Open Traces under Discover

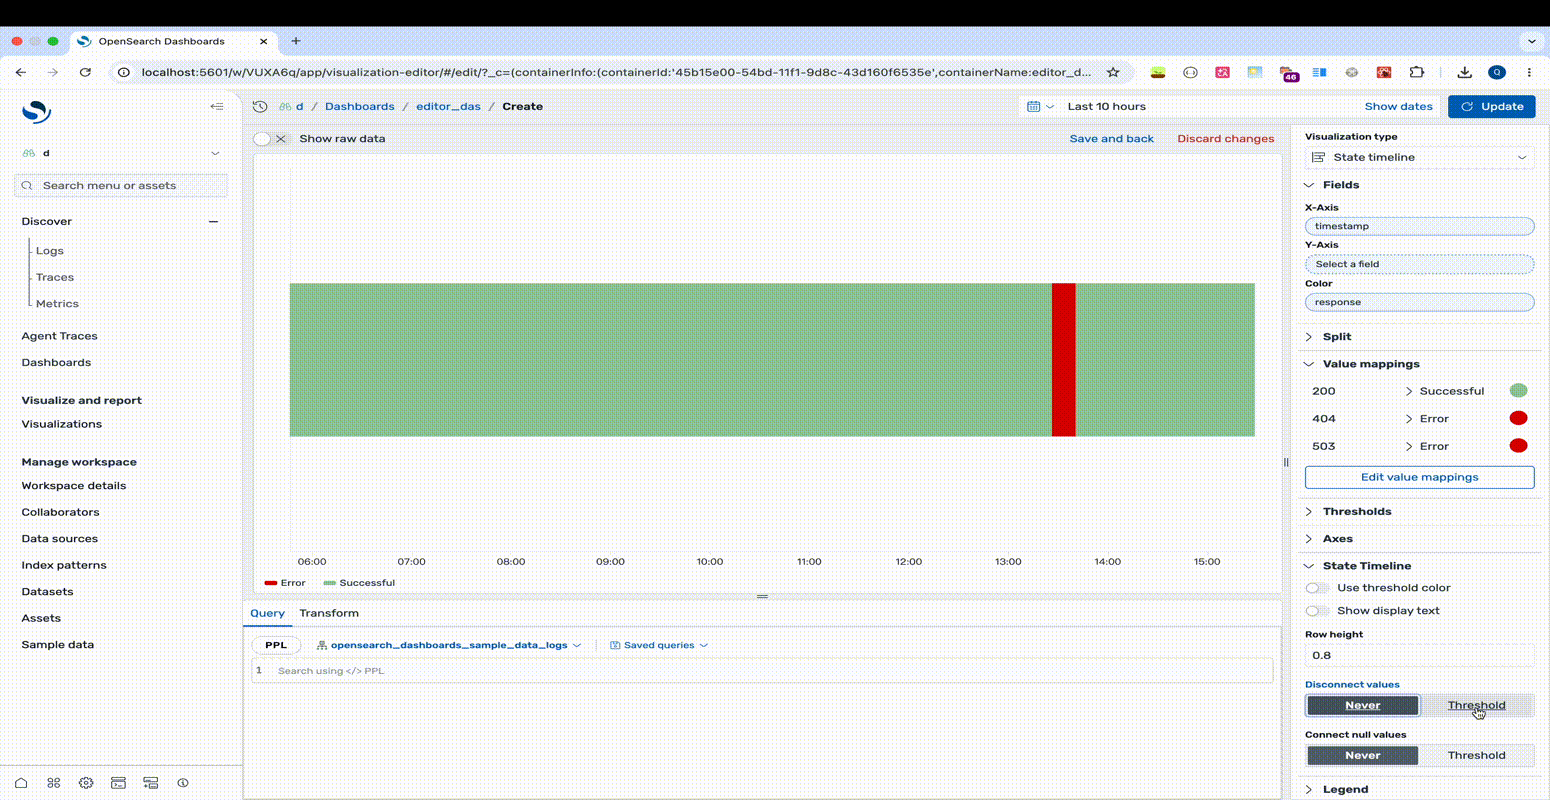(55, 277)
